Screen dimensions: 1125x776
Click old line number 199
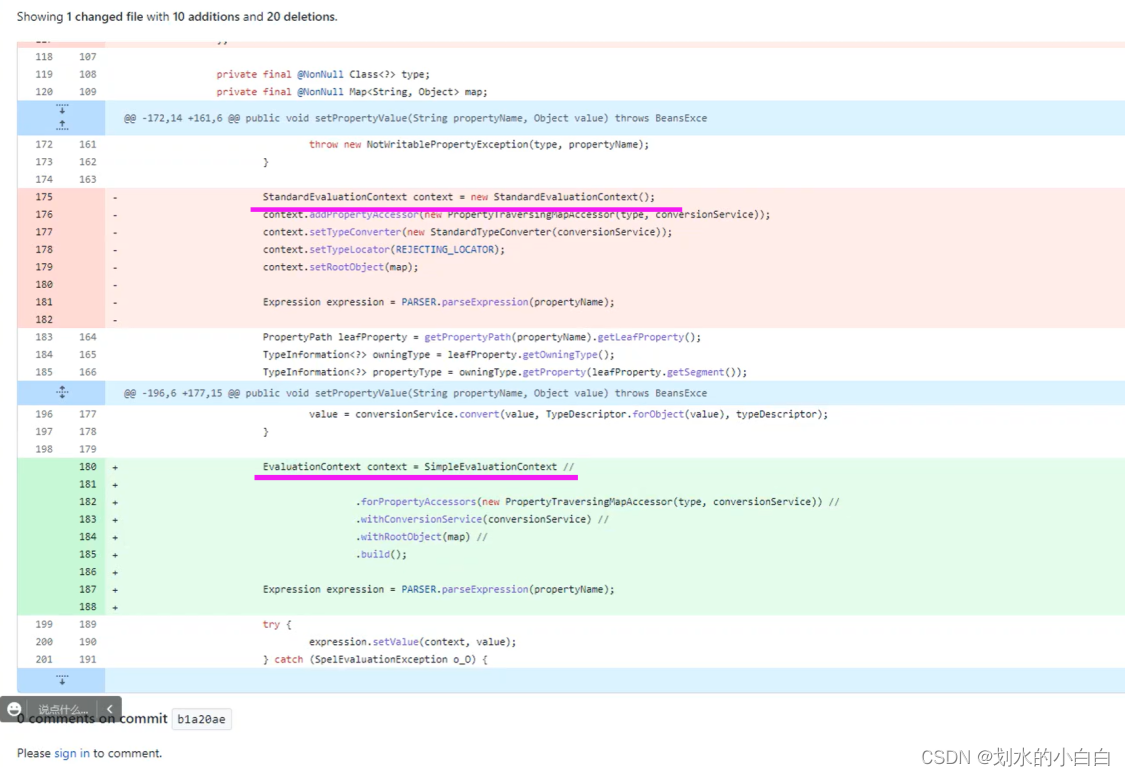pyautogui.click(x=44, y=625)
